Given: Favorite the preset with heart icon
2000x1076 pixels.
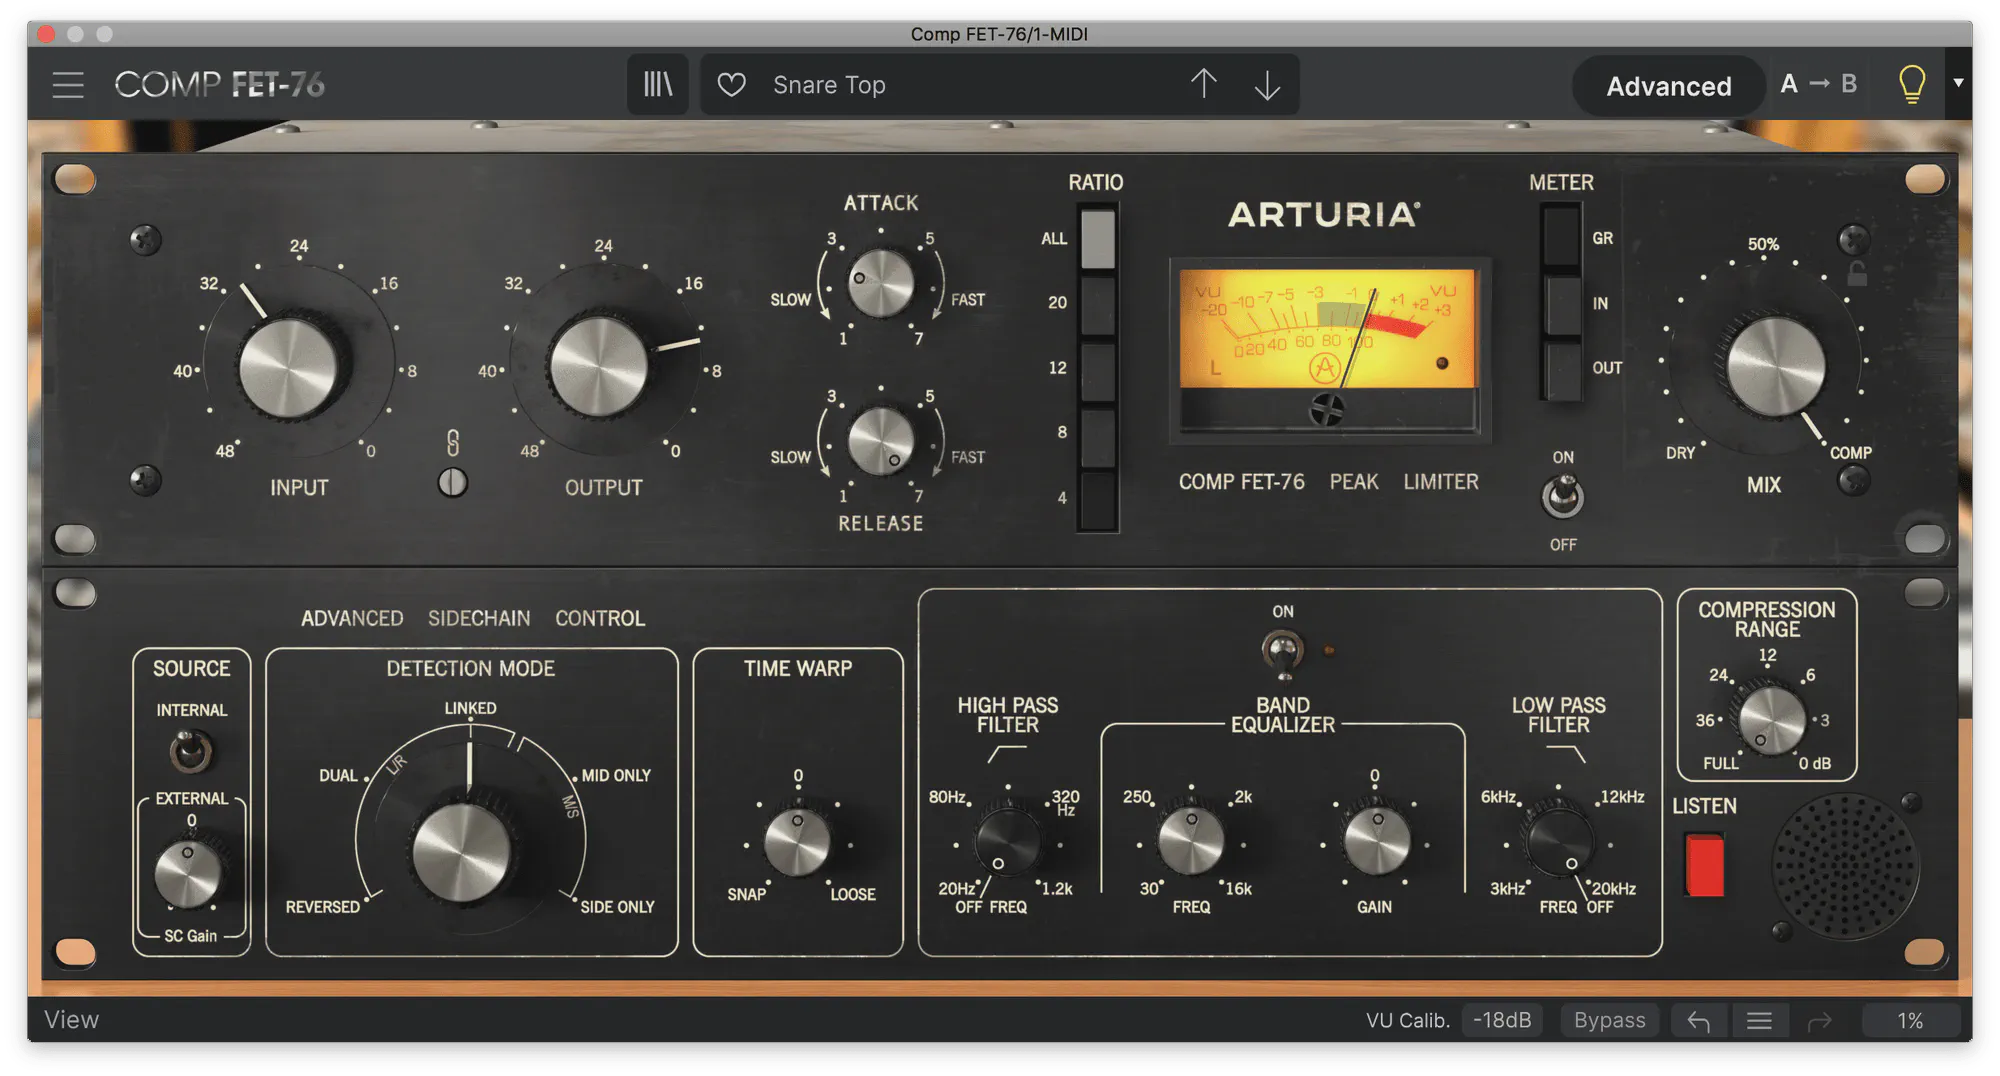Looking at the screenshot, I should [x=732, y=85].
